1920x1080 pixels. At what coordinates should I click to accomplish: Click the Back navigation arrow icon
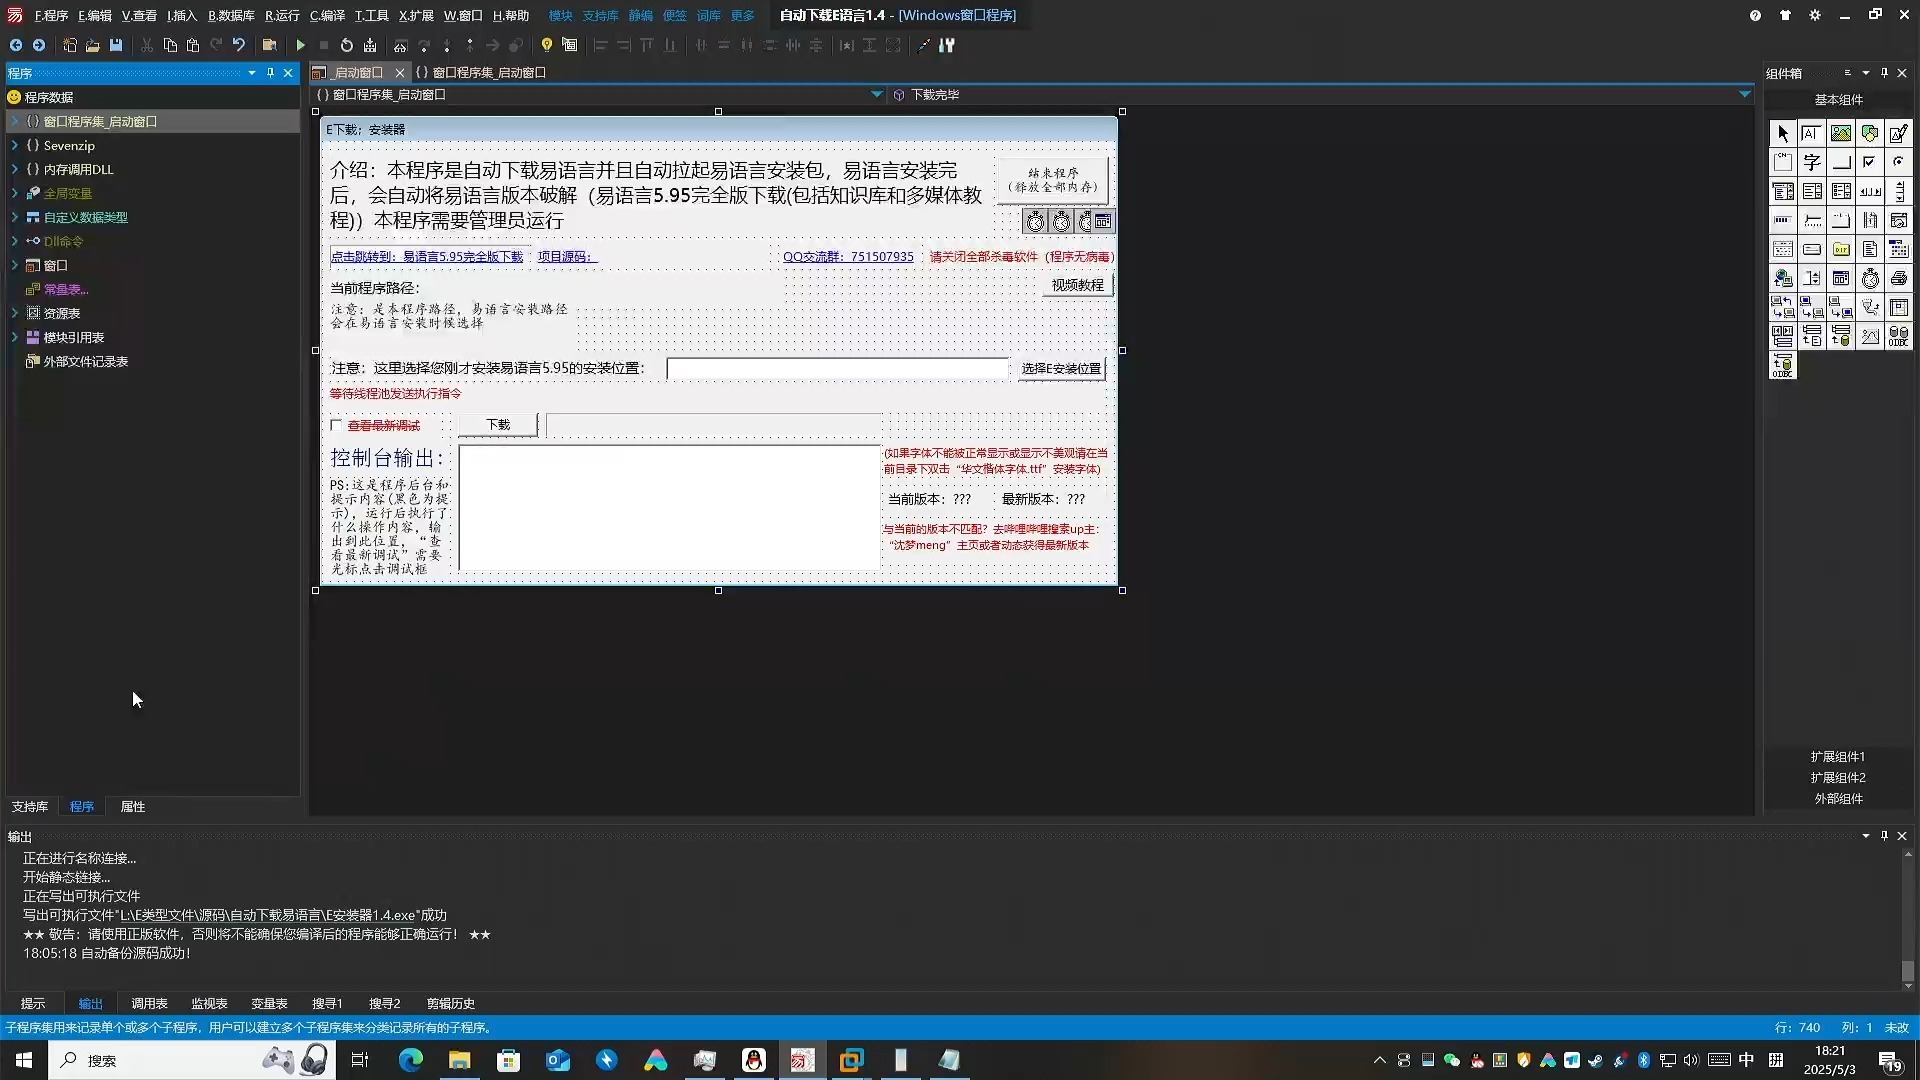click(x=15, y=45)
